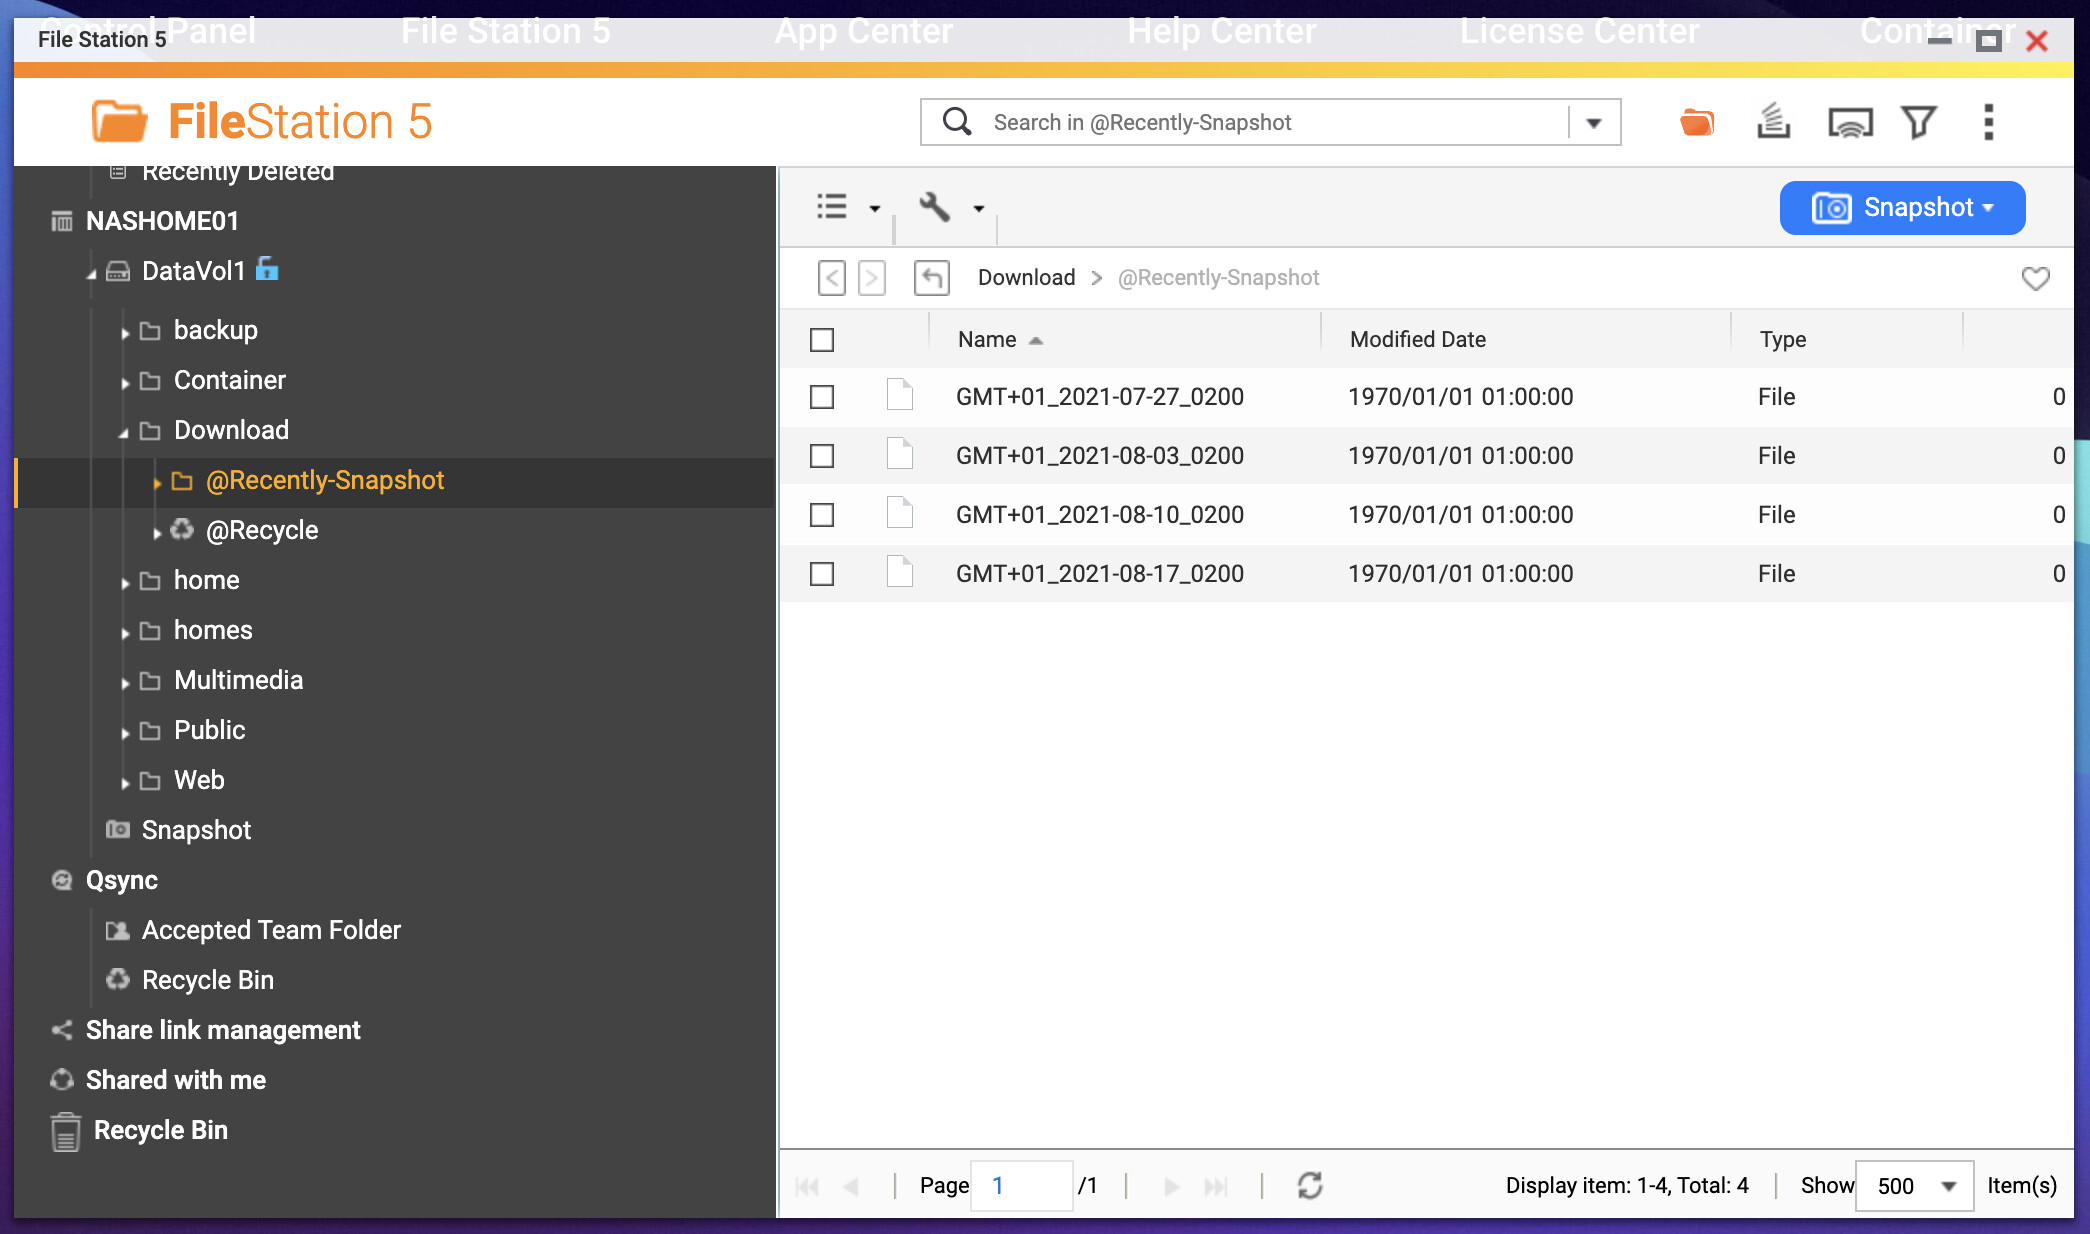Open Share link management
Image resolution: width=2090 pixels, height=1234 pixels.
223,1030
